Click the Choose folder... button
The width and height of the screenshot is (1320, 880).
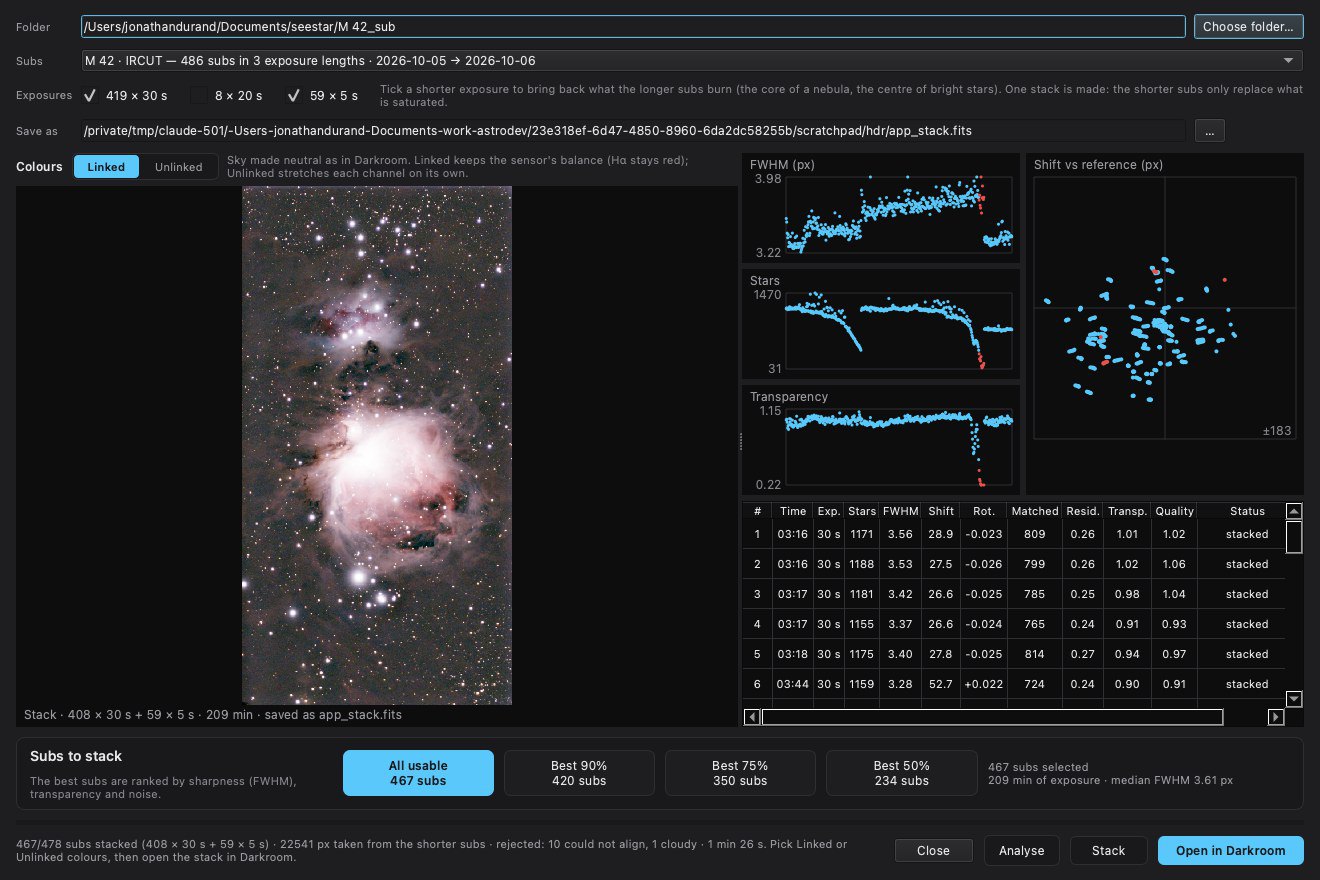[1249, 27]
